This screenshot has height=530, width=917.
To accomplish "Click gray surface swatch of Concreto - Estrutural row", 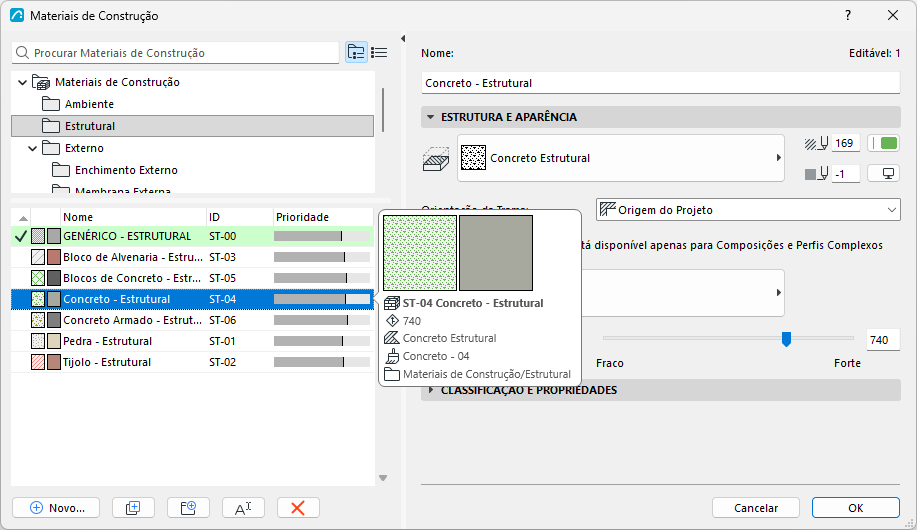I will [x=54, y=299].
